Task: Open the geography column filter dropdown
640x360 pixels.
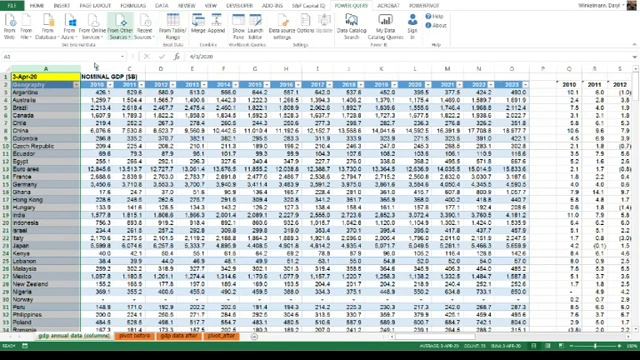Action: (76, 84)
